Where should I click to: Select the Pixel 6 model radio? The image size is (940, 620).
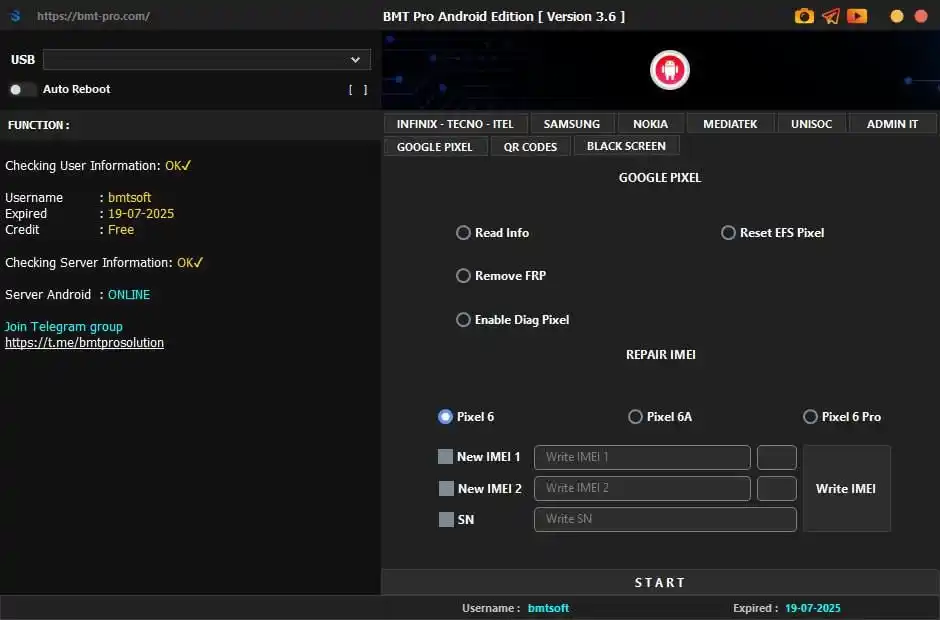pyautogui.click(x=445, y=417)
